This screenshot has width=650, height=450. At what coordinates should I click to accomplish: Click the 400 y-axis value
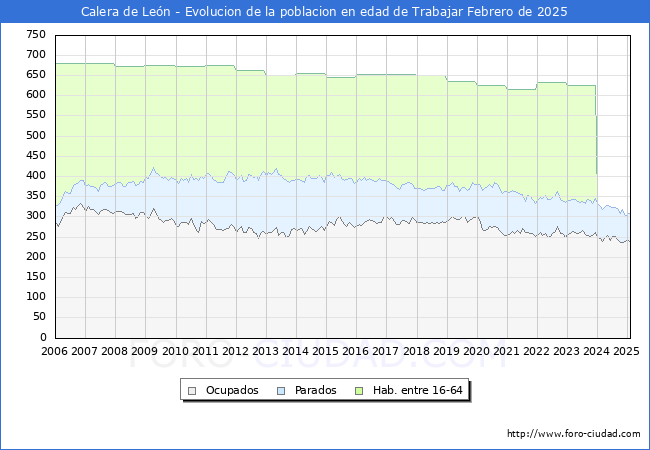click(36, 176)
